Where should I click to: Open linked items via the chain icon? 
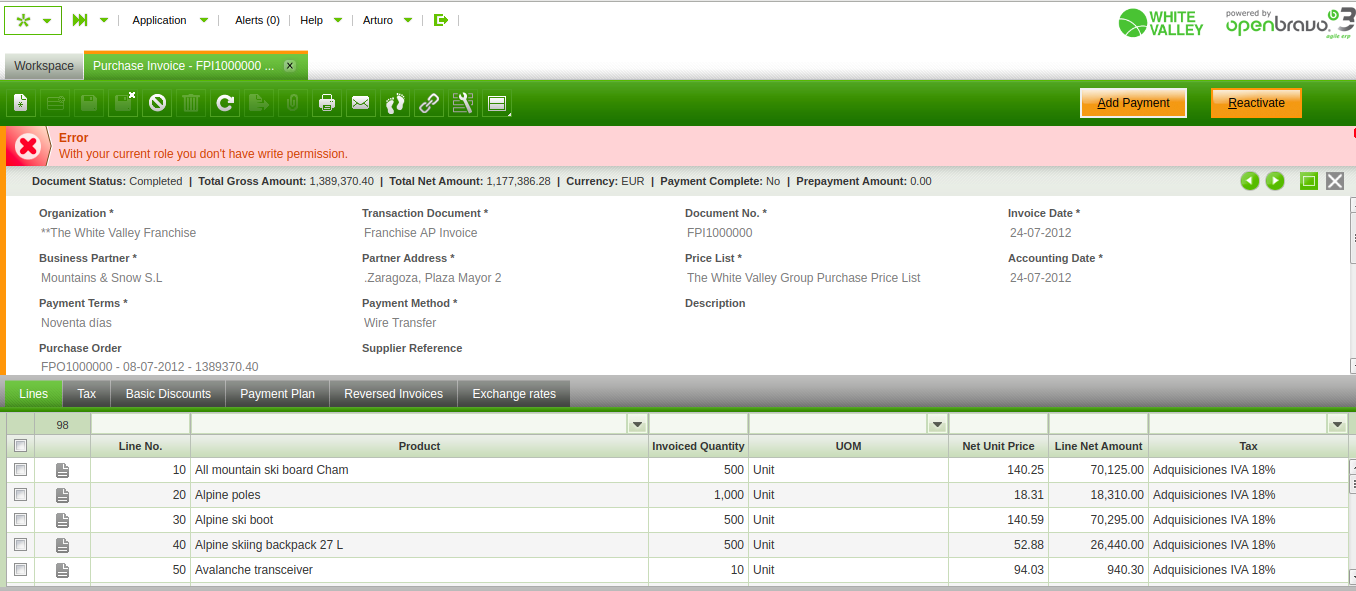click(x=429, y=103)
